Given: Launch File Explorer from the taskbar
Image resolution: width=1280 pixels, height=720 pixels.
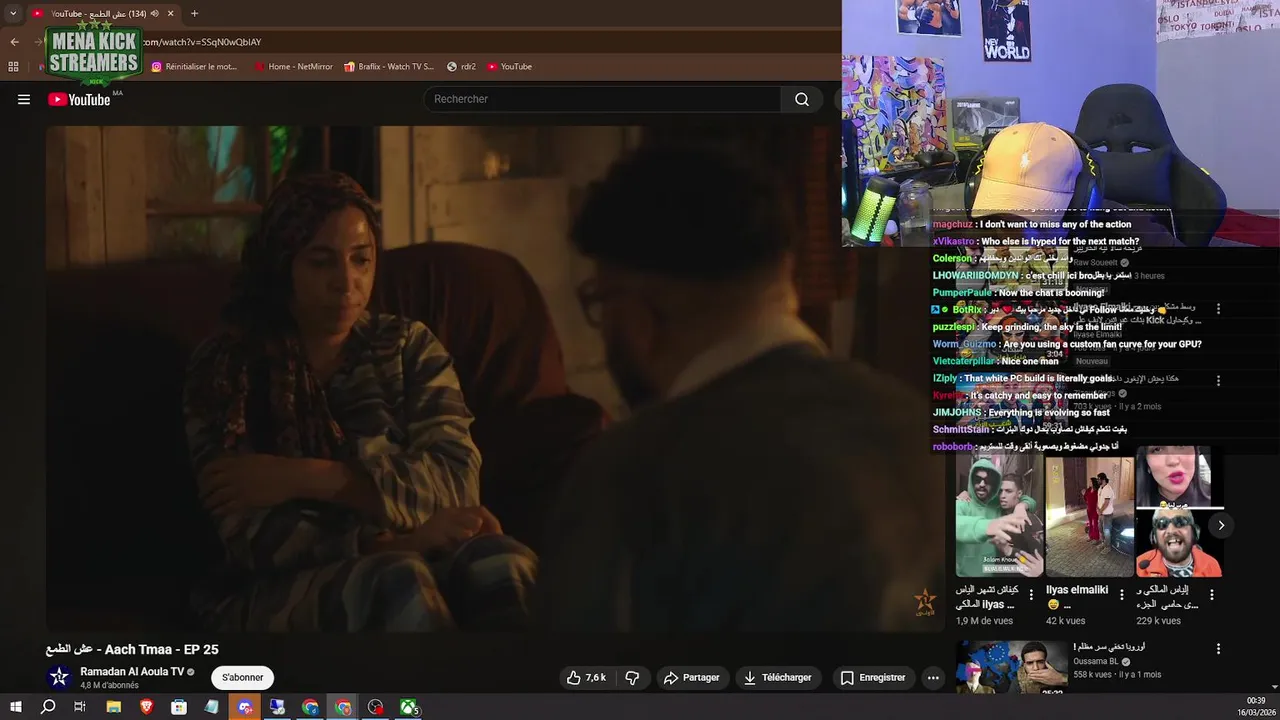Looking at the screenshot, I should click(114, 707).
